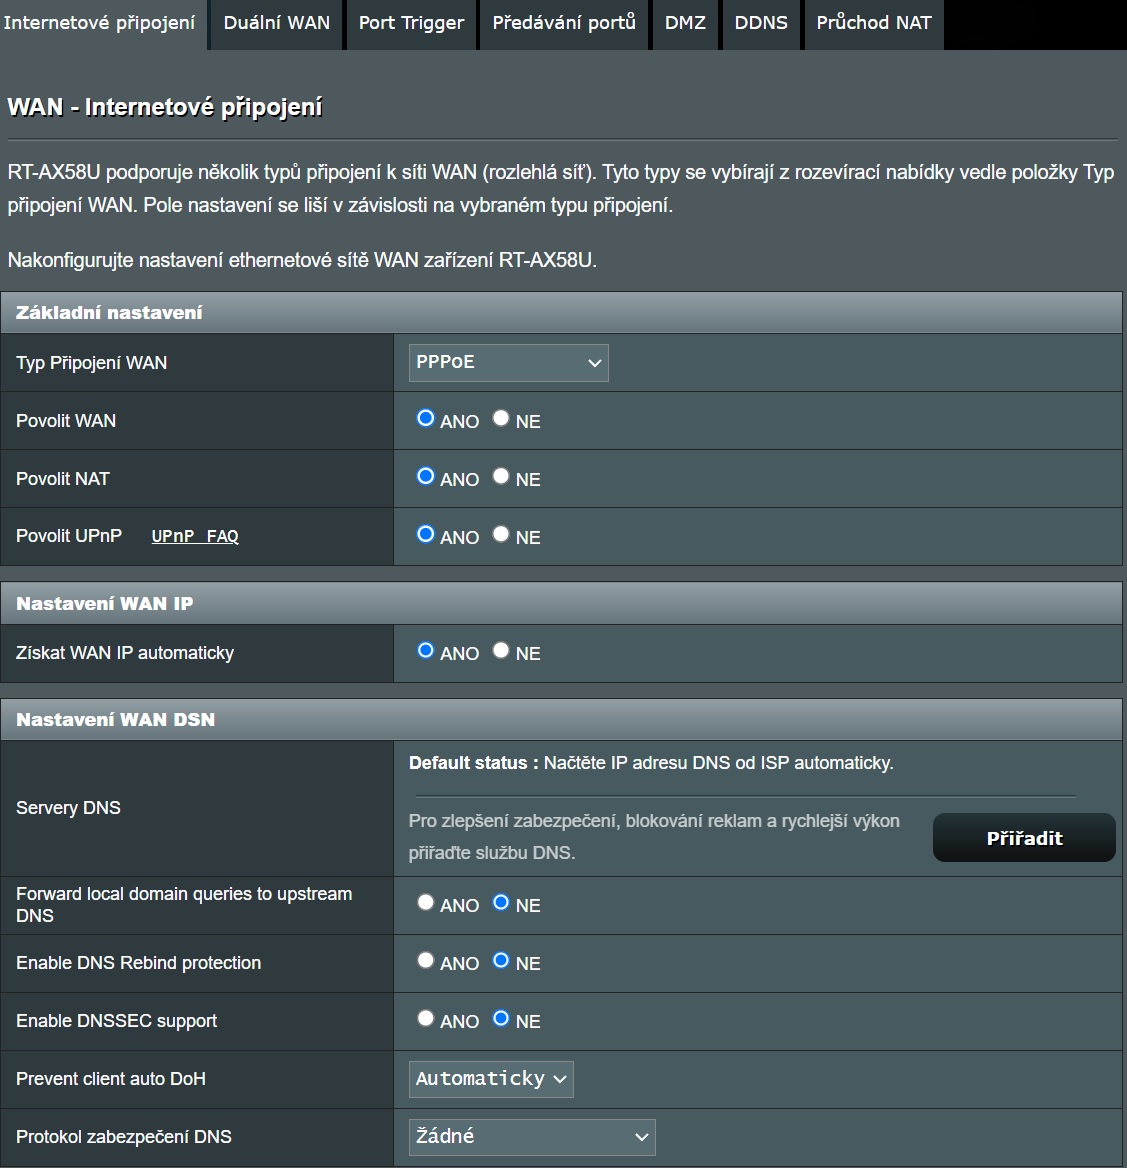Expand the Typ Připojení WAN dropdown
1127x1168 pixels.
click(508, 363)
